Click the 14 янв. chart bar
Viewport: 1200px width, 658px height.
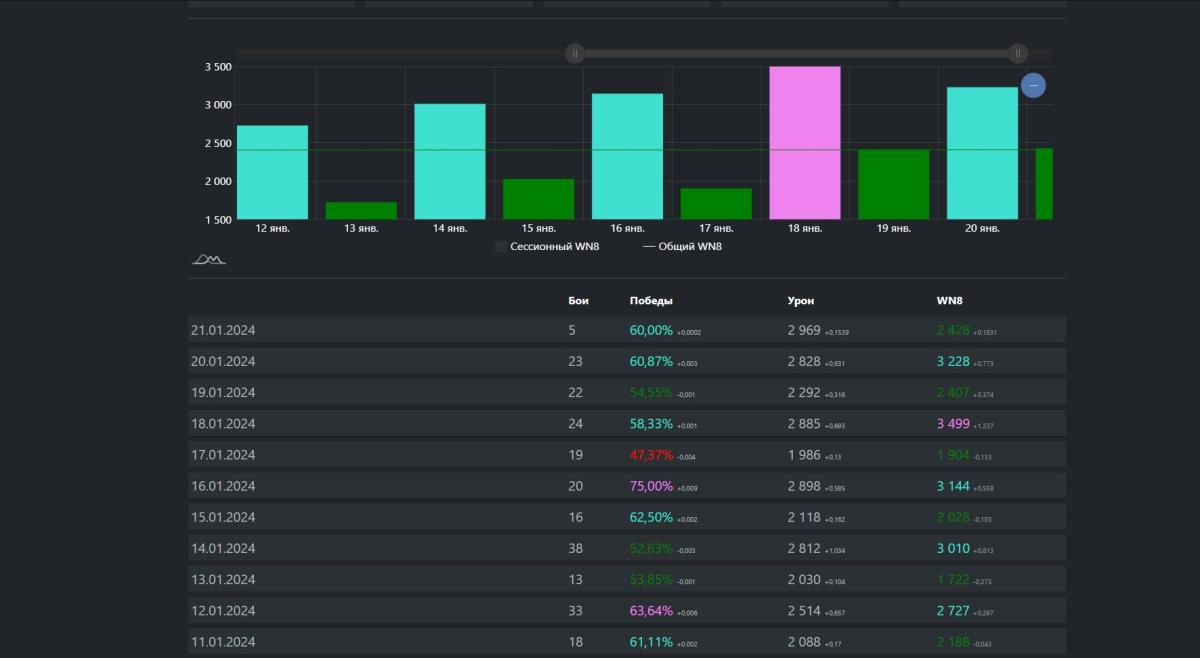[x=450, y=161]
